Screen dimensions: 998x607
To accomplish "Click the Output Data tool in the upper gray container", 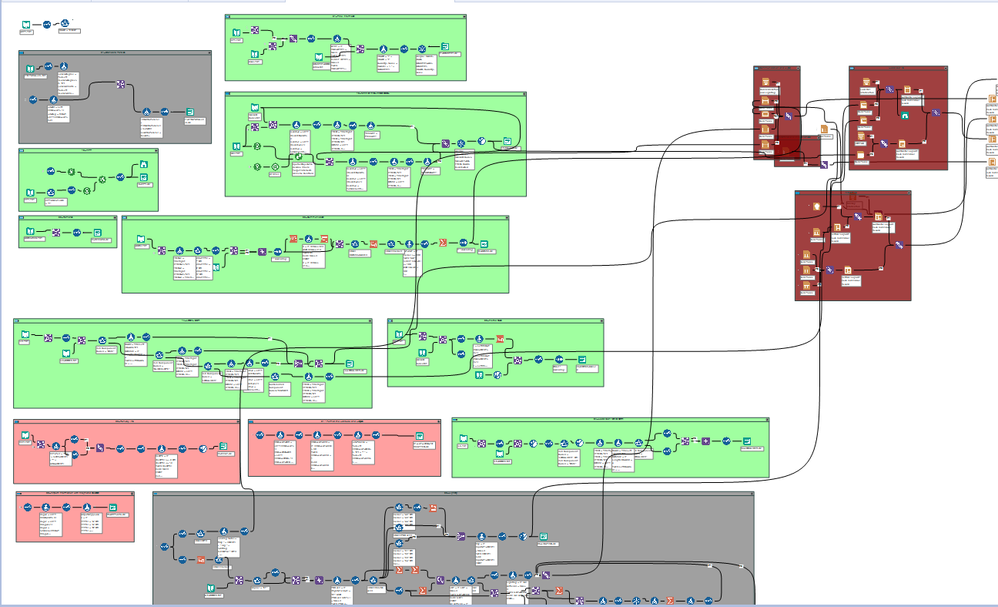I will pyautogui.click(x=190, y=112).
